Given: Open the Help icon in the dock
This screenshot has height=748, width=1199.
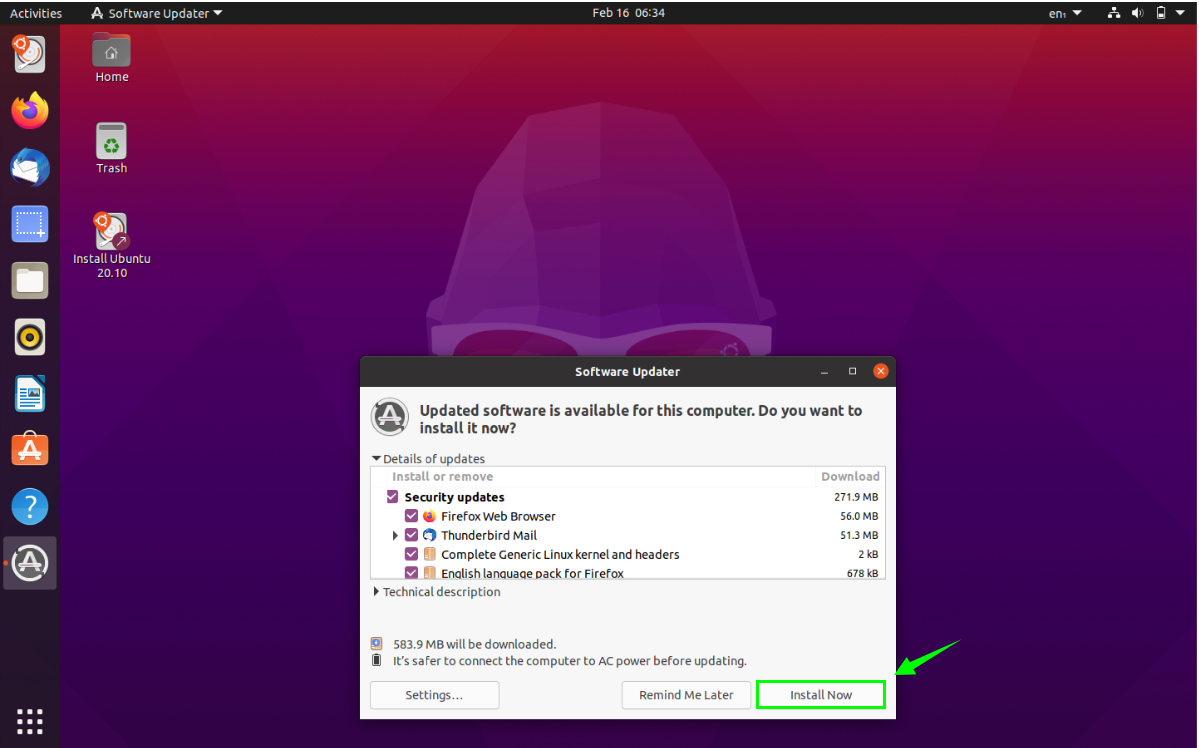Looking at the screenshot, I should pos(30,506).
